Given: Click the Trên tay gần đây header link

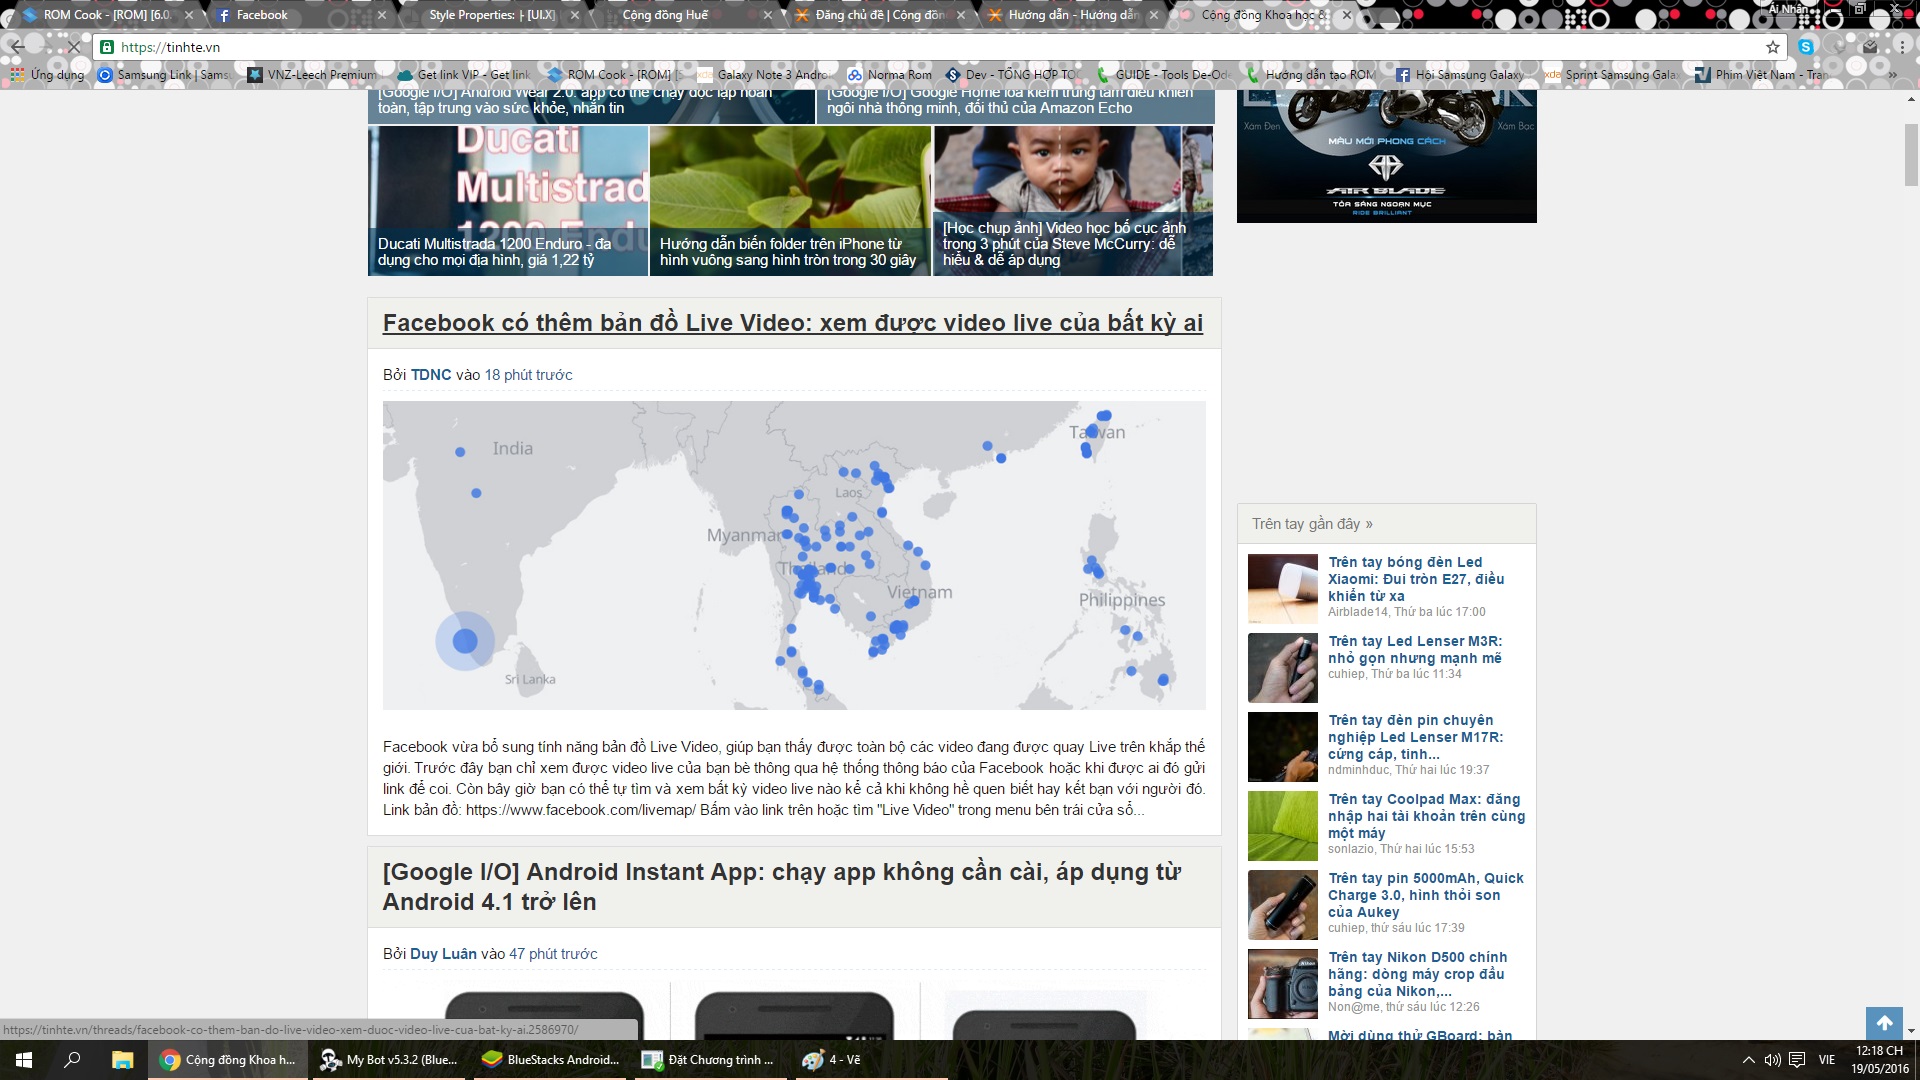Looking at the screenshot, I should tap(1312, 524).
